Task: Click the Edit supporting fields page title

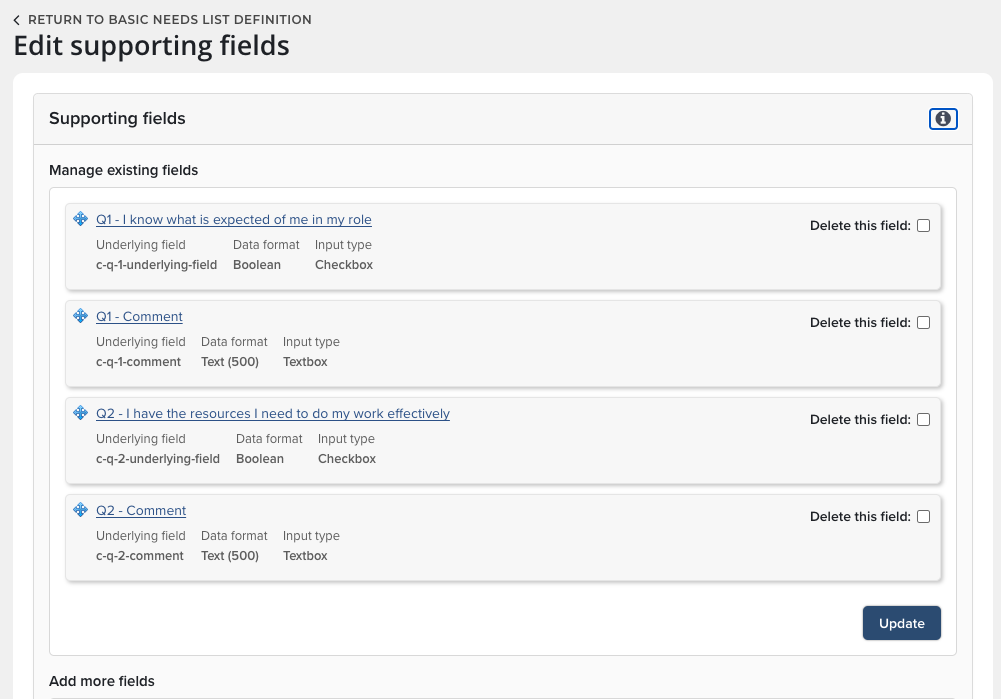Action: tap(151, 46)
